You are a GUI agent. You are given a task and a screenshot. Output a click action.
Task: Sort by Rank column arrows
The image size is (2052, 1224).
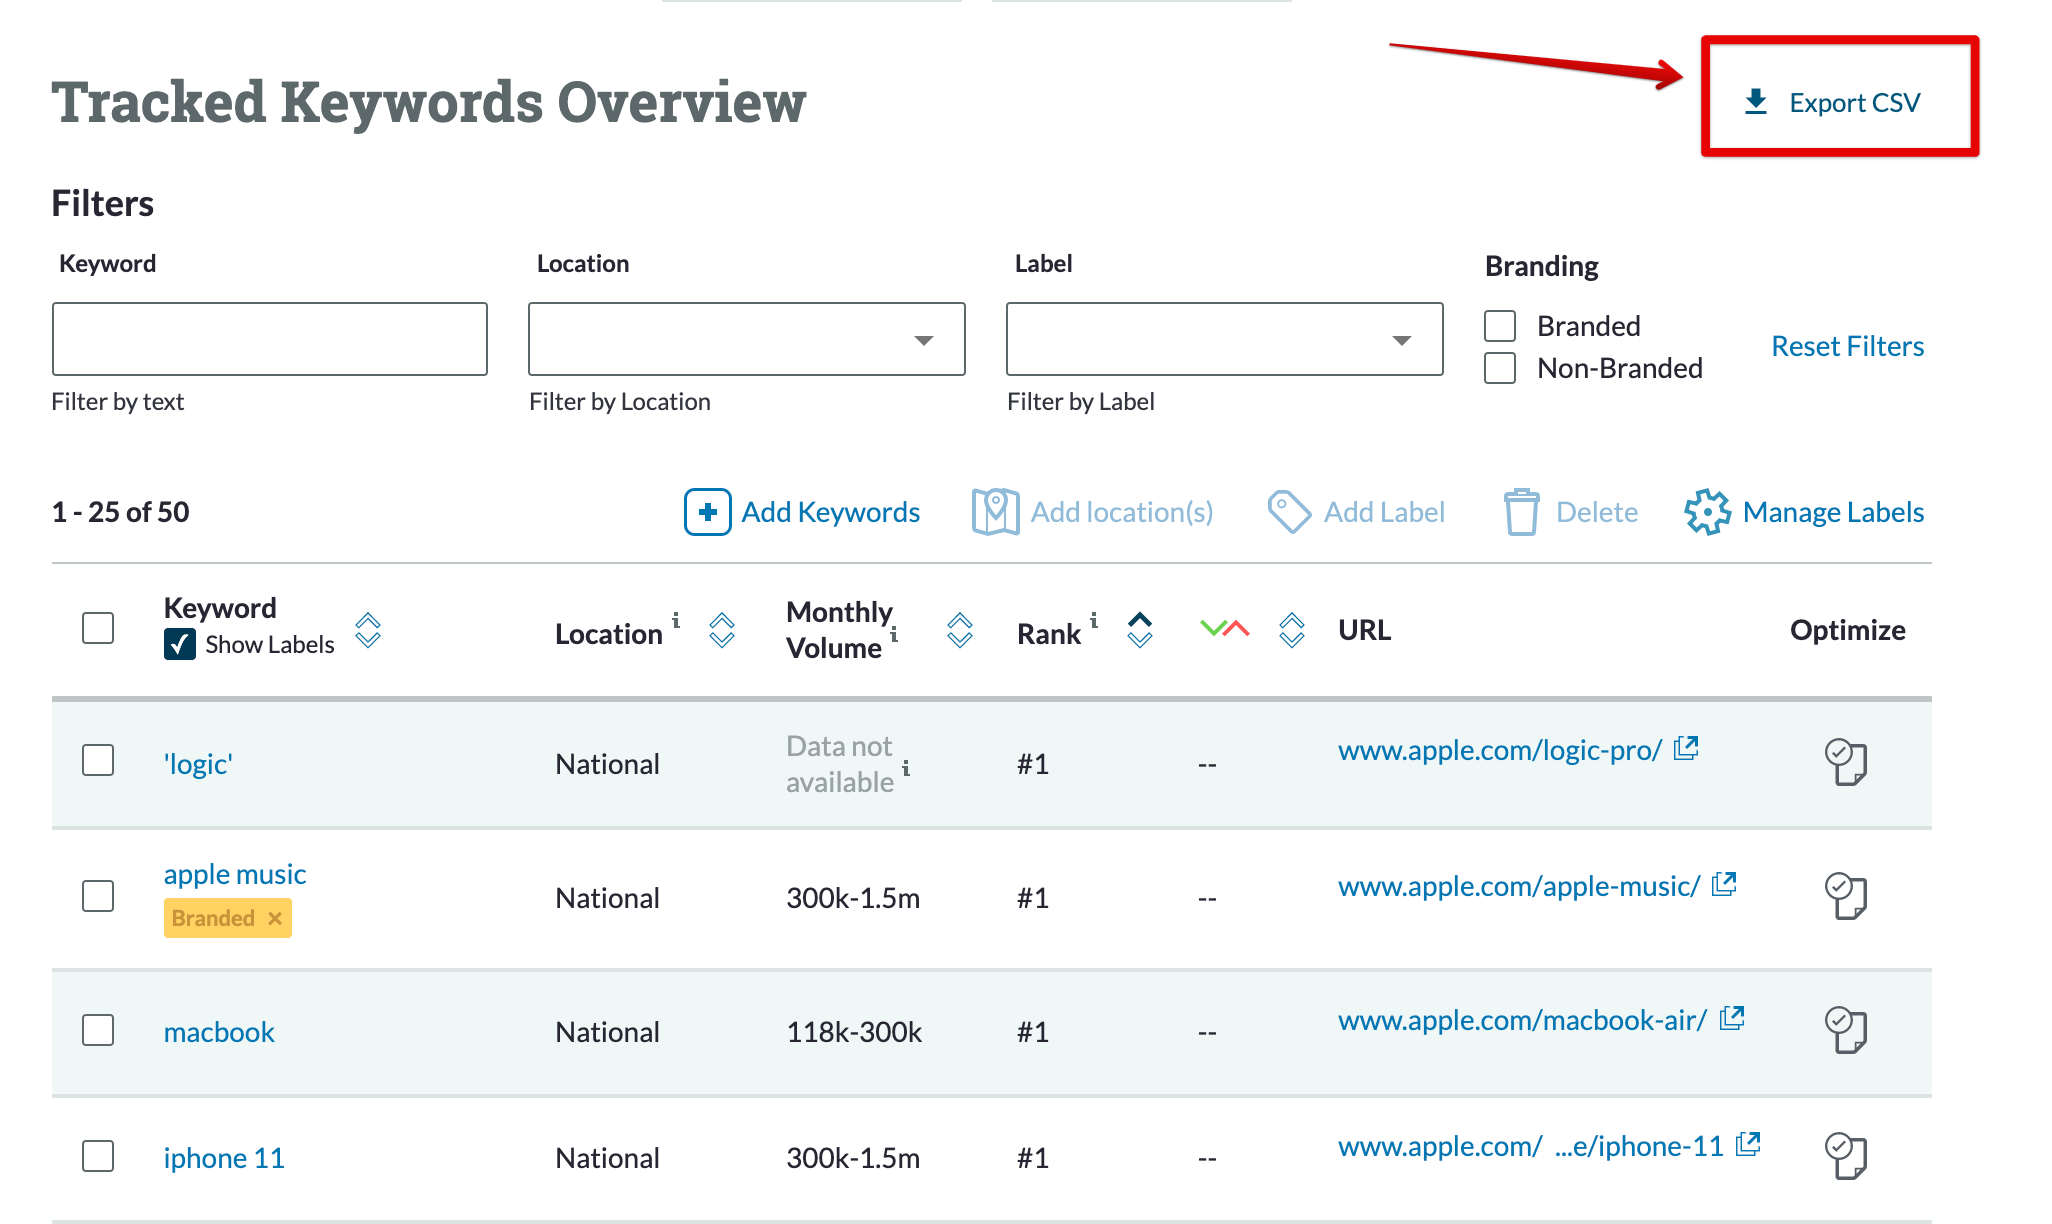1140,630
